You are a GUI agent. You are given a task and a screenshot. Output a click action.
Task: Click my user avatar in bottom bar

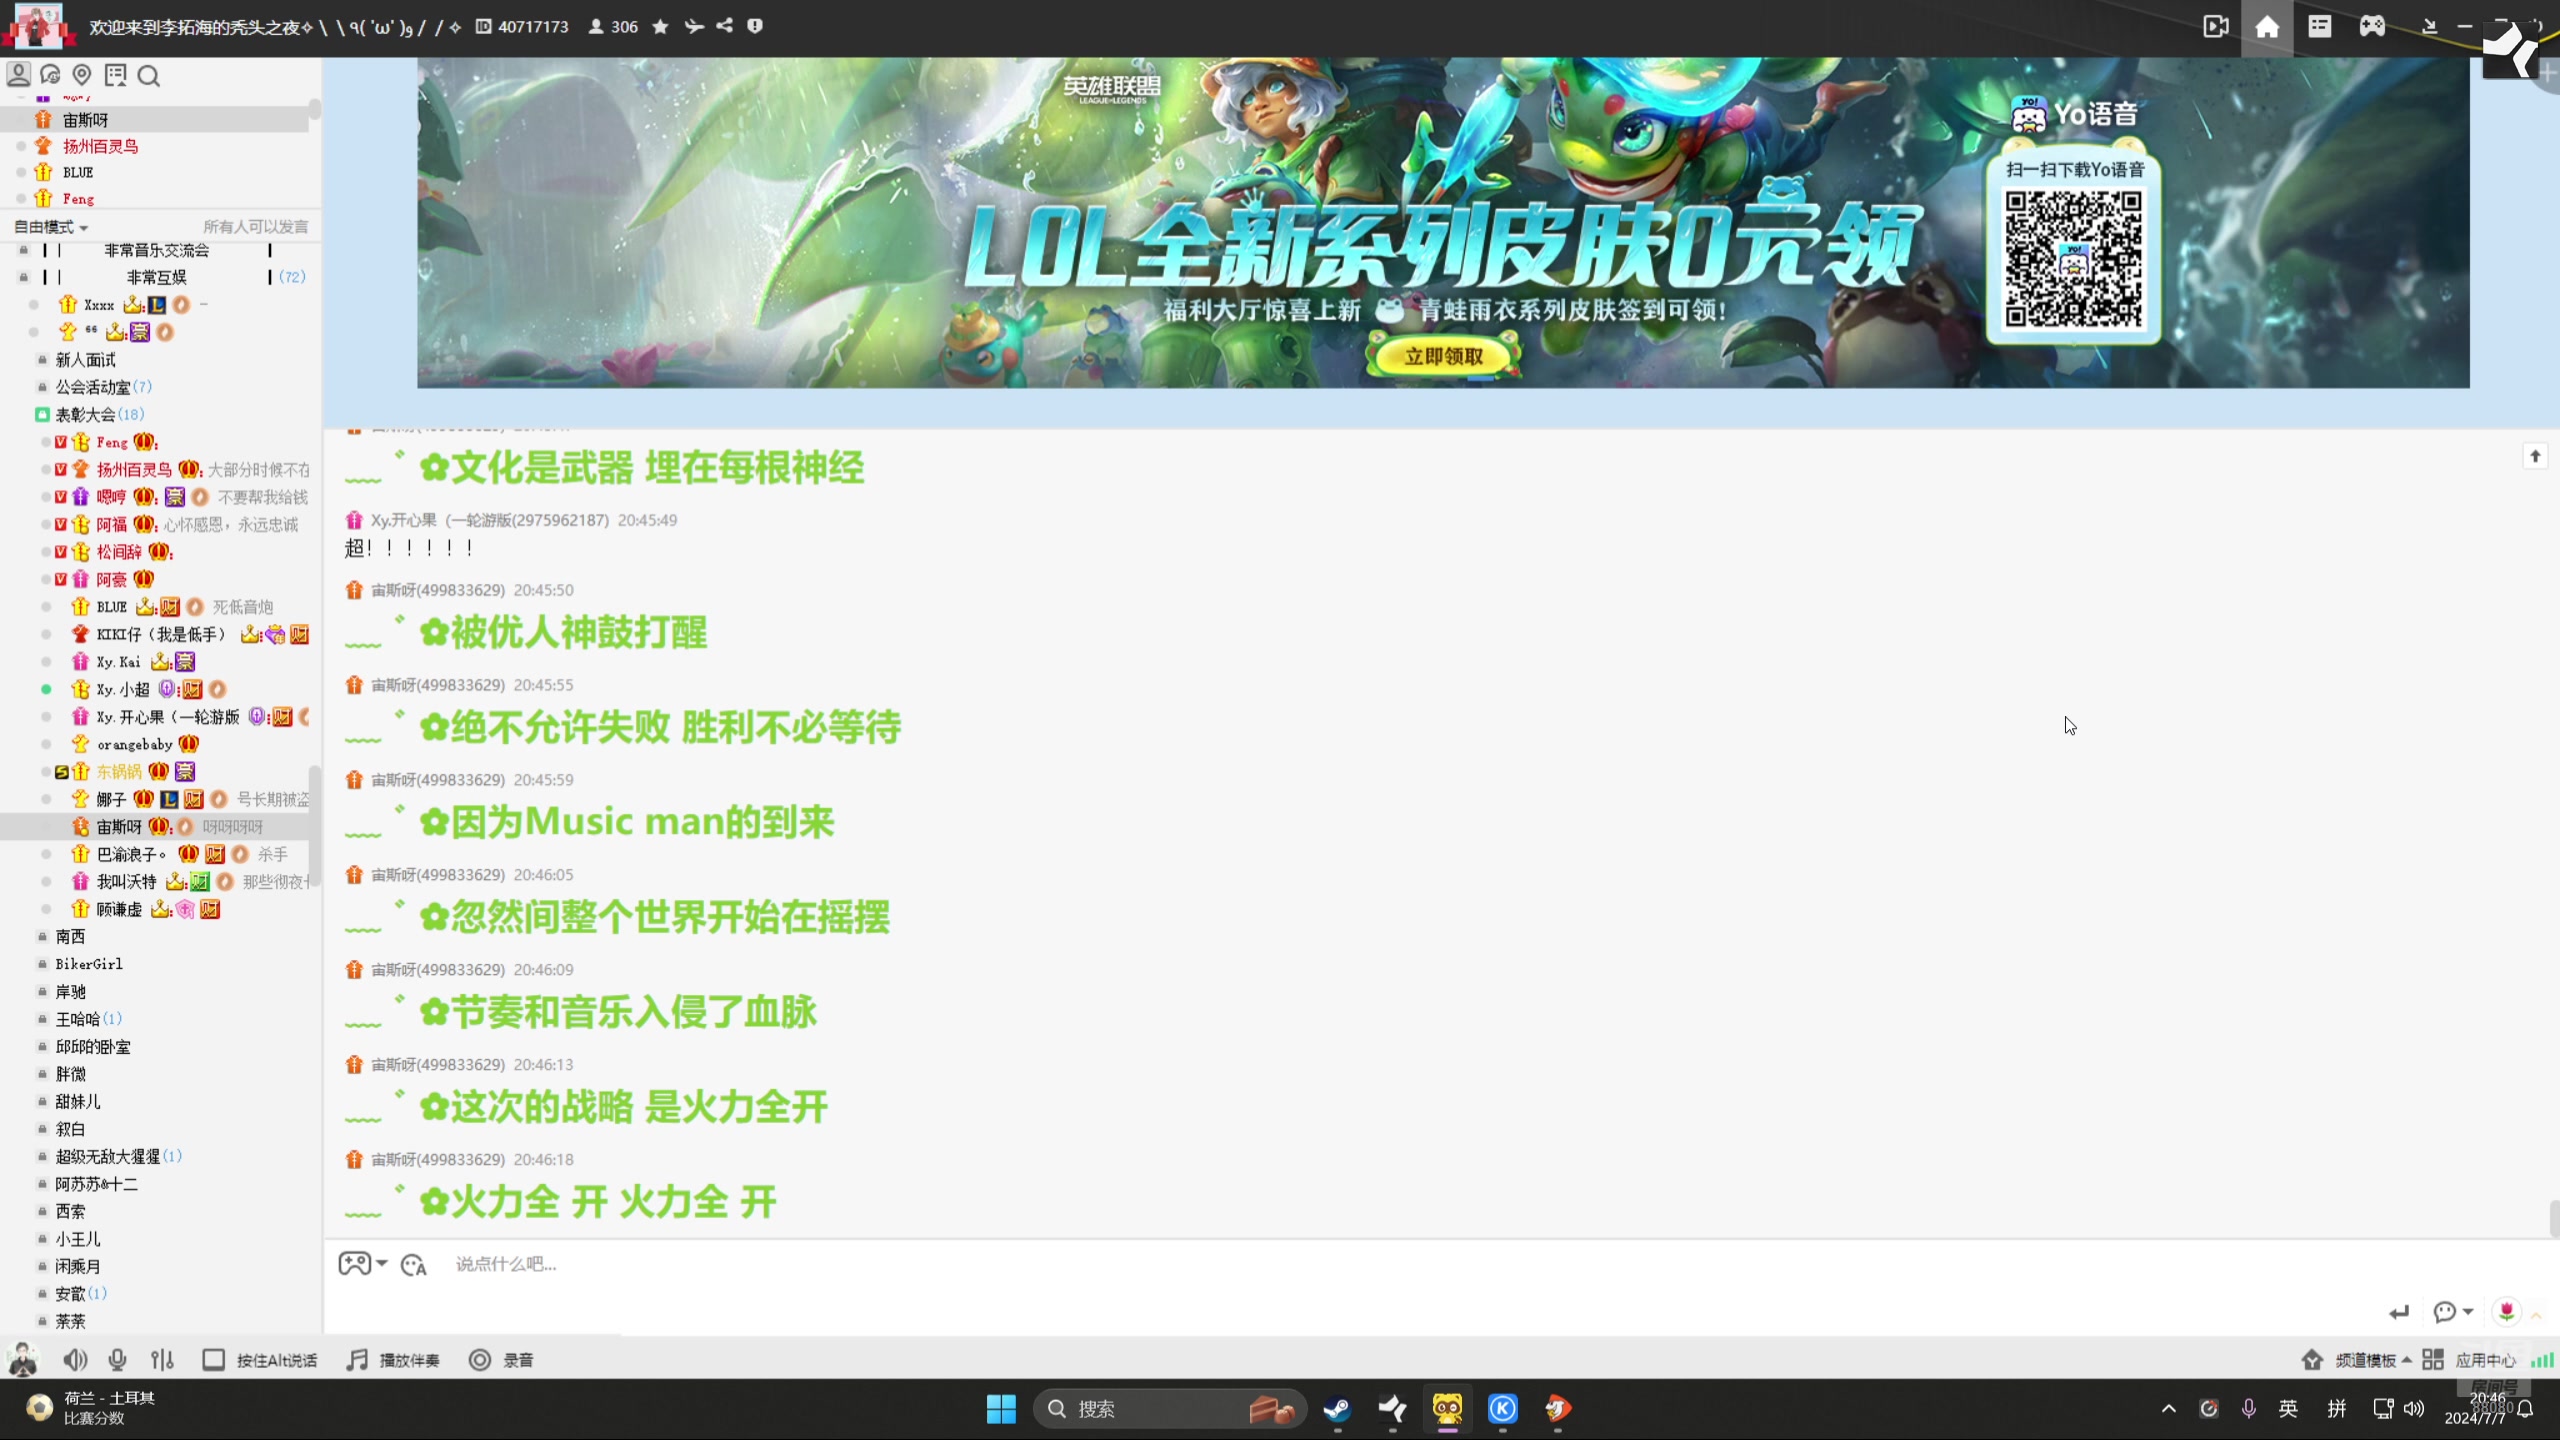pos(23,1360)
